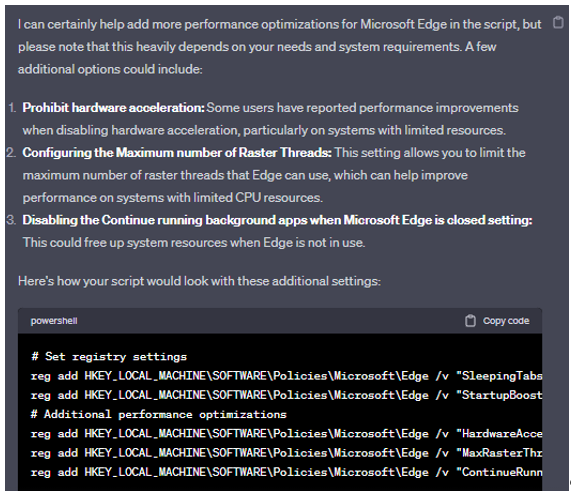The image size is (571, 491).
Task: Click the Copy code text button
Action: click(x=506, y=321)
